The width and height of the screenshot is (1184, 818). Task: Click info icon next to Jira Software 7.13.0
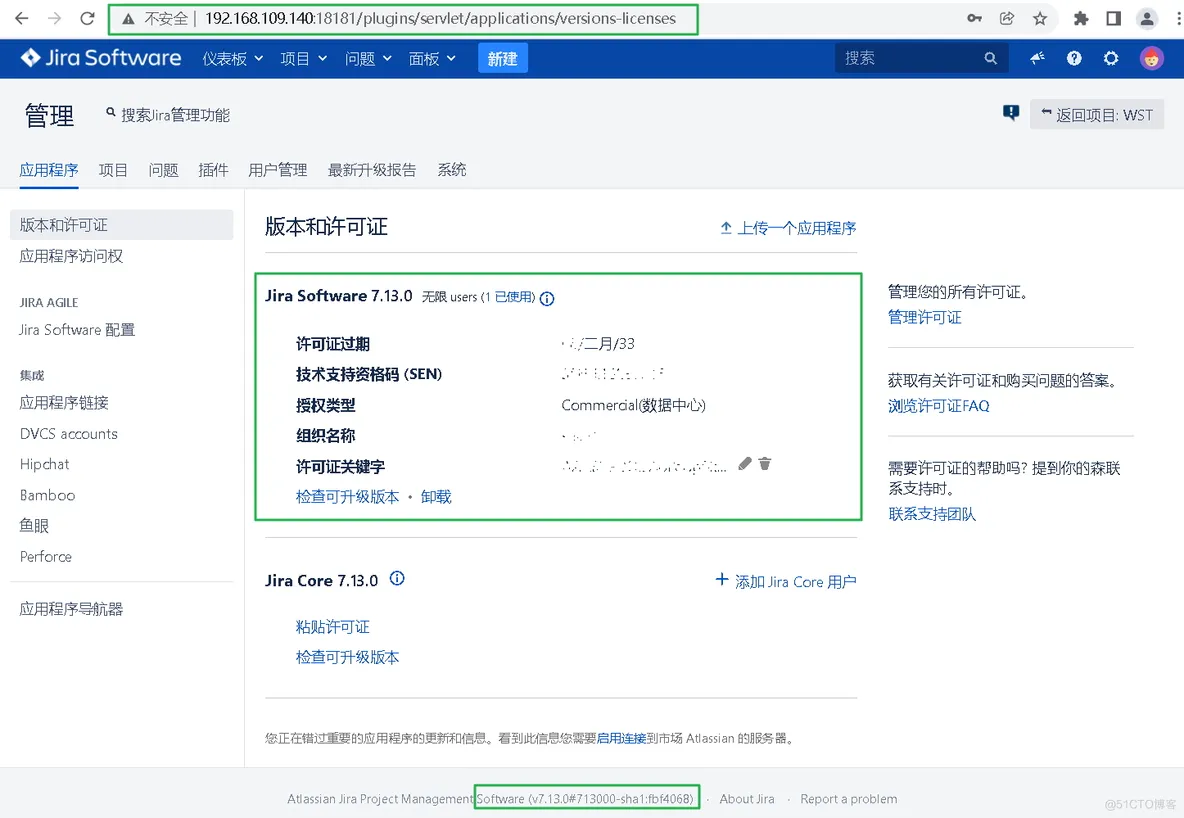(547, 298)
